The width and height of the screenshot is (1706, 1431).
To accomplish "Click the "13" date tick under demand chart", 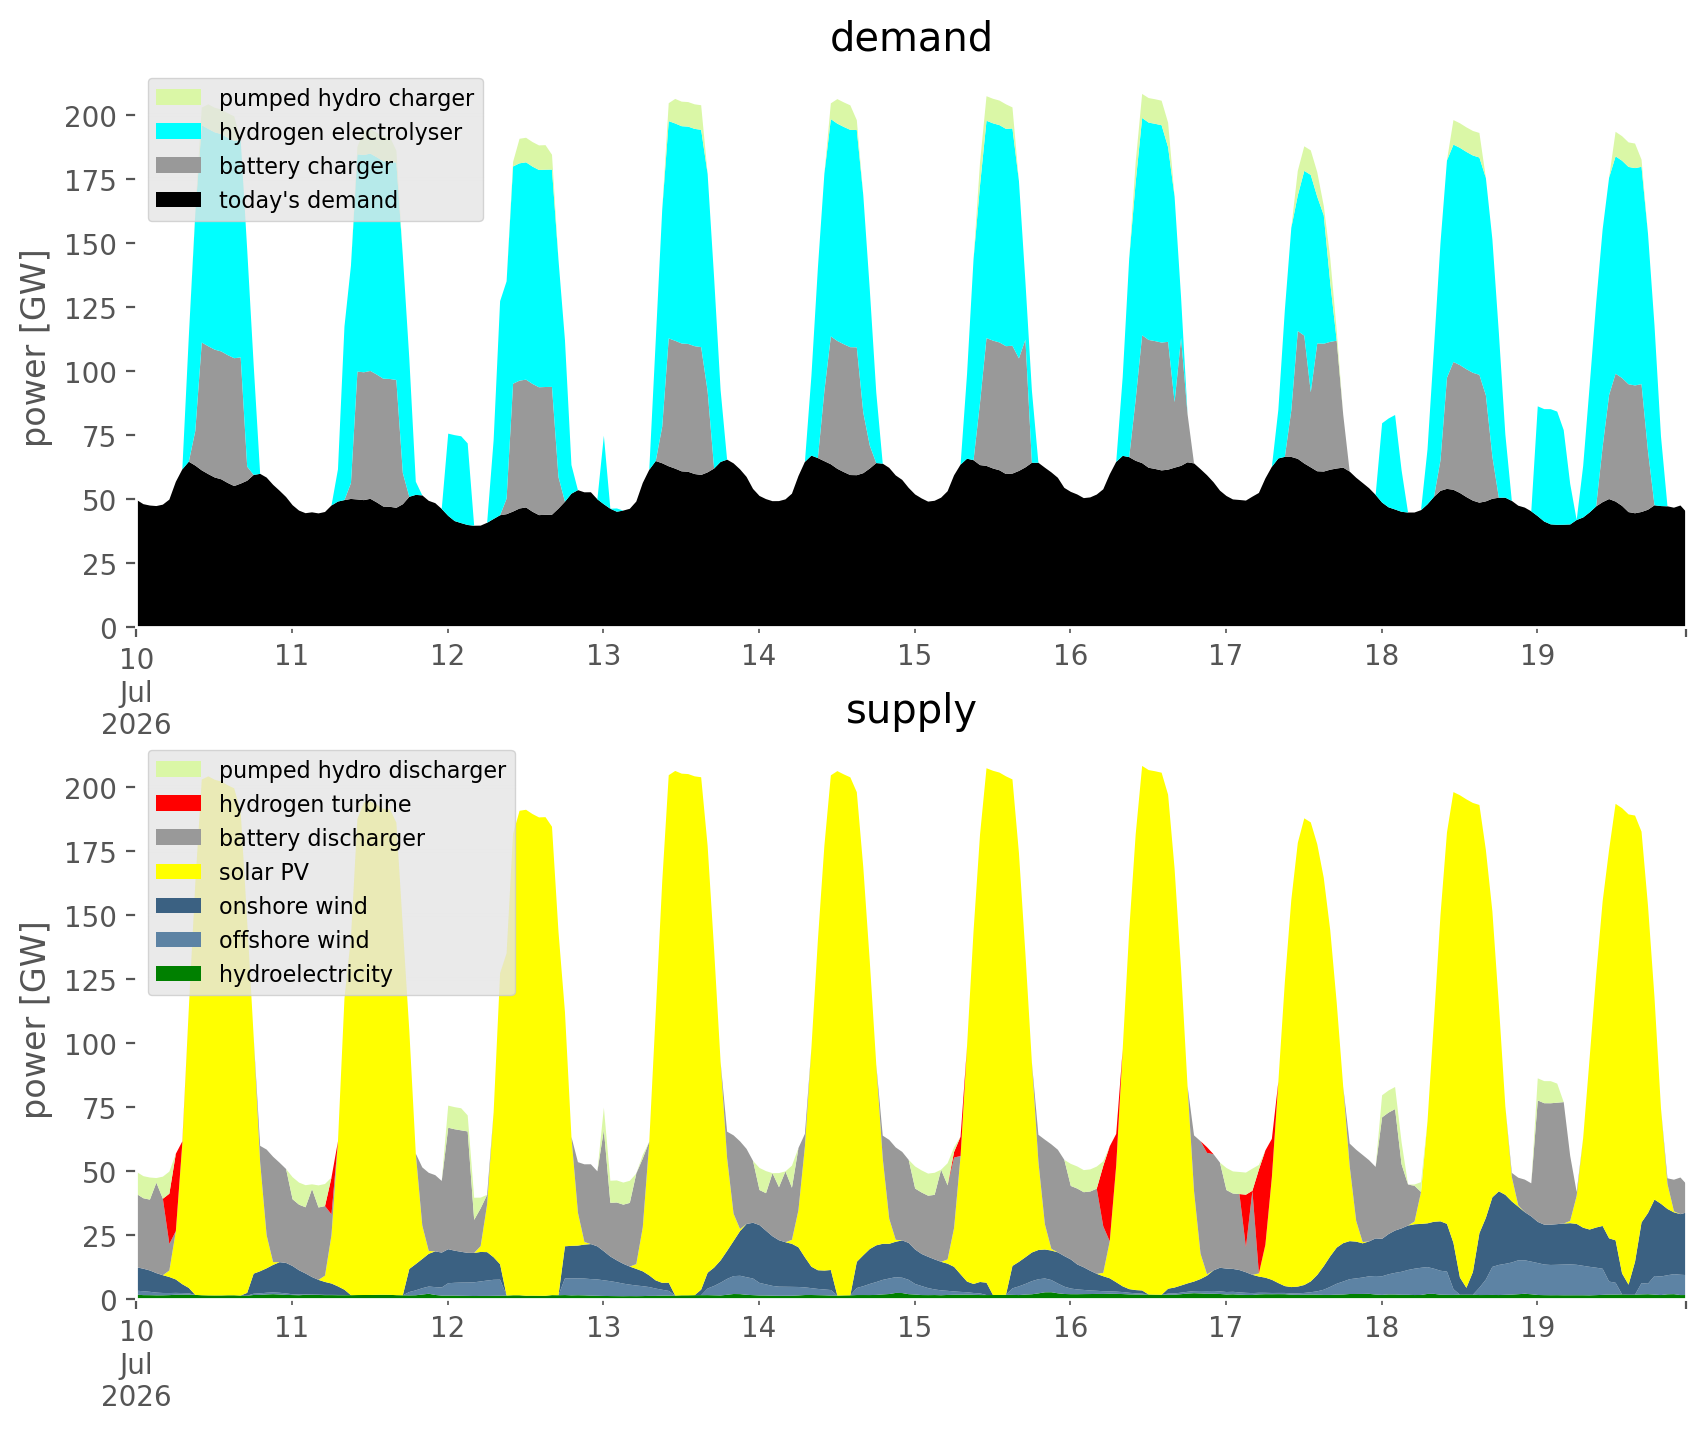I will click(603, 657).
